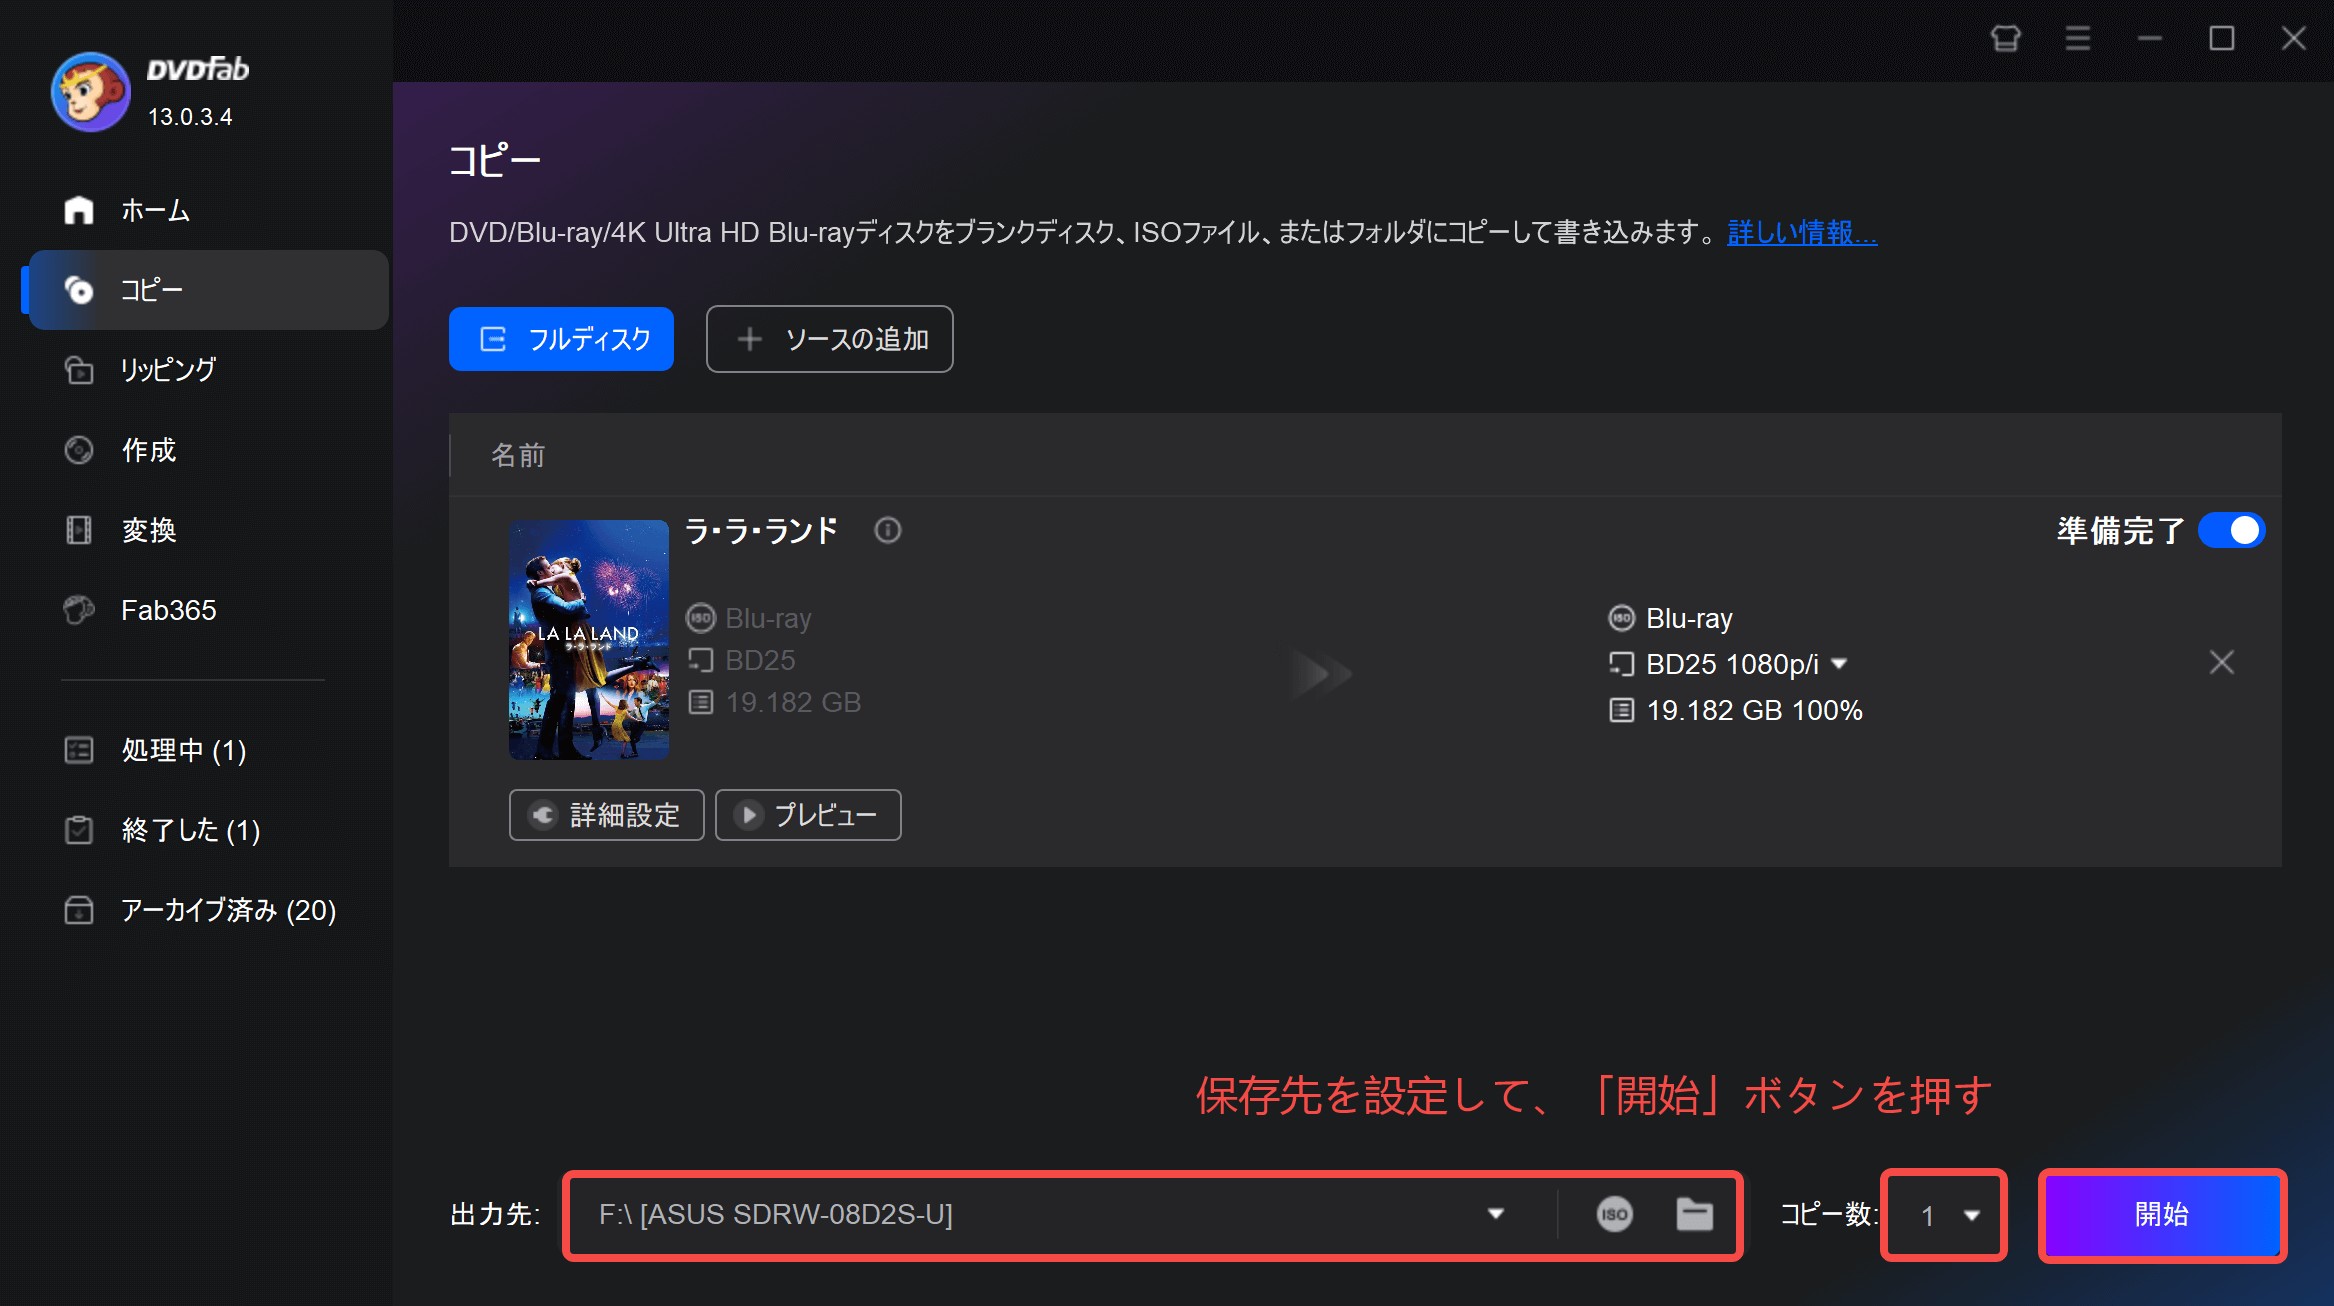Click the output Blu-ray ISO icon
This screenshot has height=1306, width=2334.
[x=1621, y=618]
